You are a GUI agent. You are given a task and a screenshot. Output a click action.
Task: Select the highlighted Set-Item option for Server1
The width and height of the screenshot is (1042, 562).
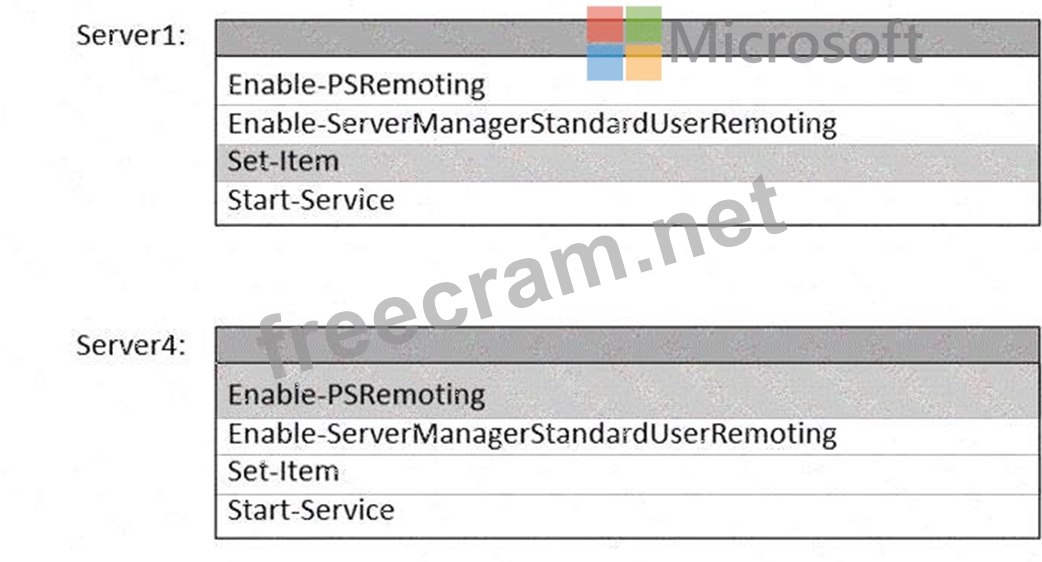[283, 162]
